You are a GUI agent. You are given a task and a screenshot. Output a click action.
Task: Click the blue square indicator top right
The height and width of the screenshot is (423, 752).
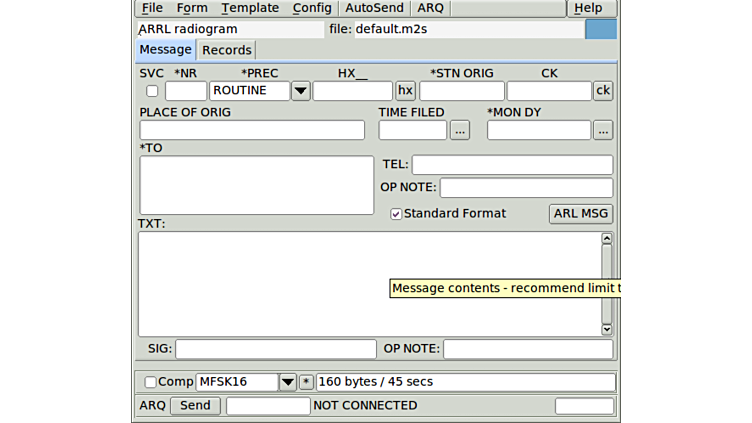click(x=600, y=29)
